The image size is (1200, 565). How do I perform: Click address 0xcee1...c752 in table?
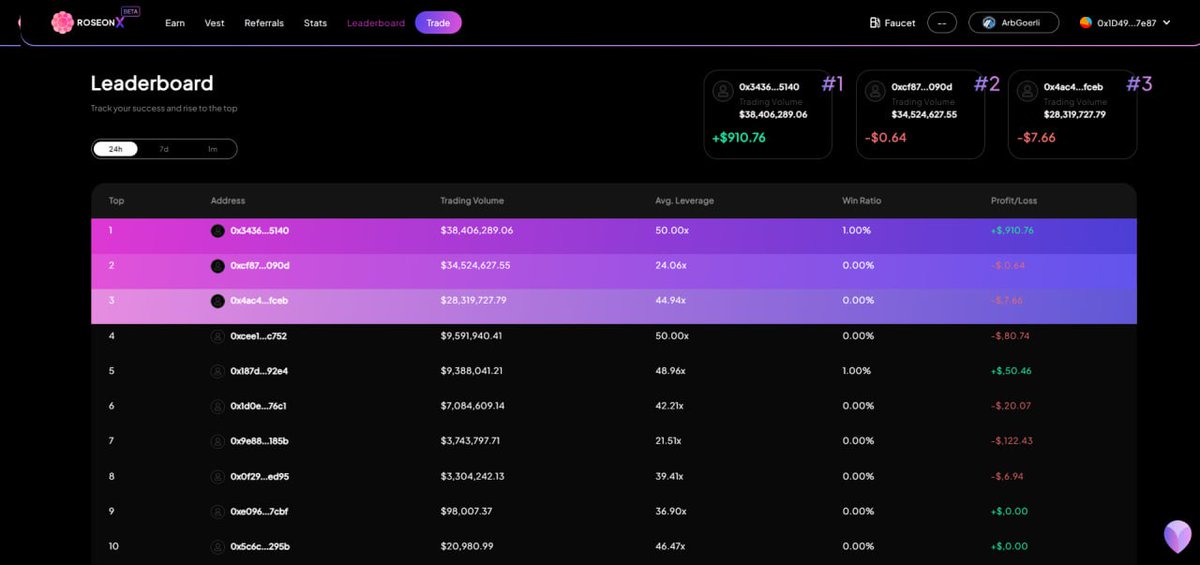(259, 336)
